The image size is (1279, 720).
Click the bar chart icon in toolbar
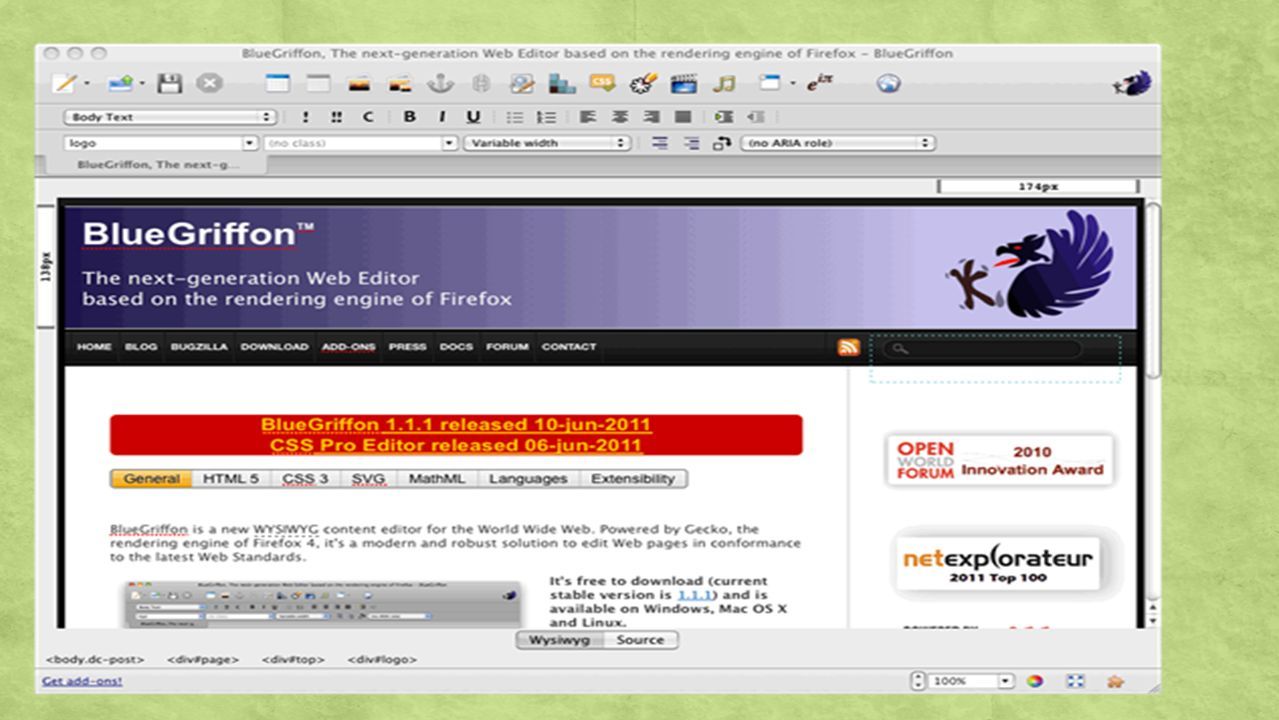(x=562, y=84)
